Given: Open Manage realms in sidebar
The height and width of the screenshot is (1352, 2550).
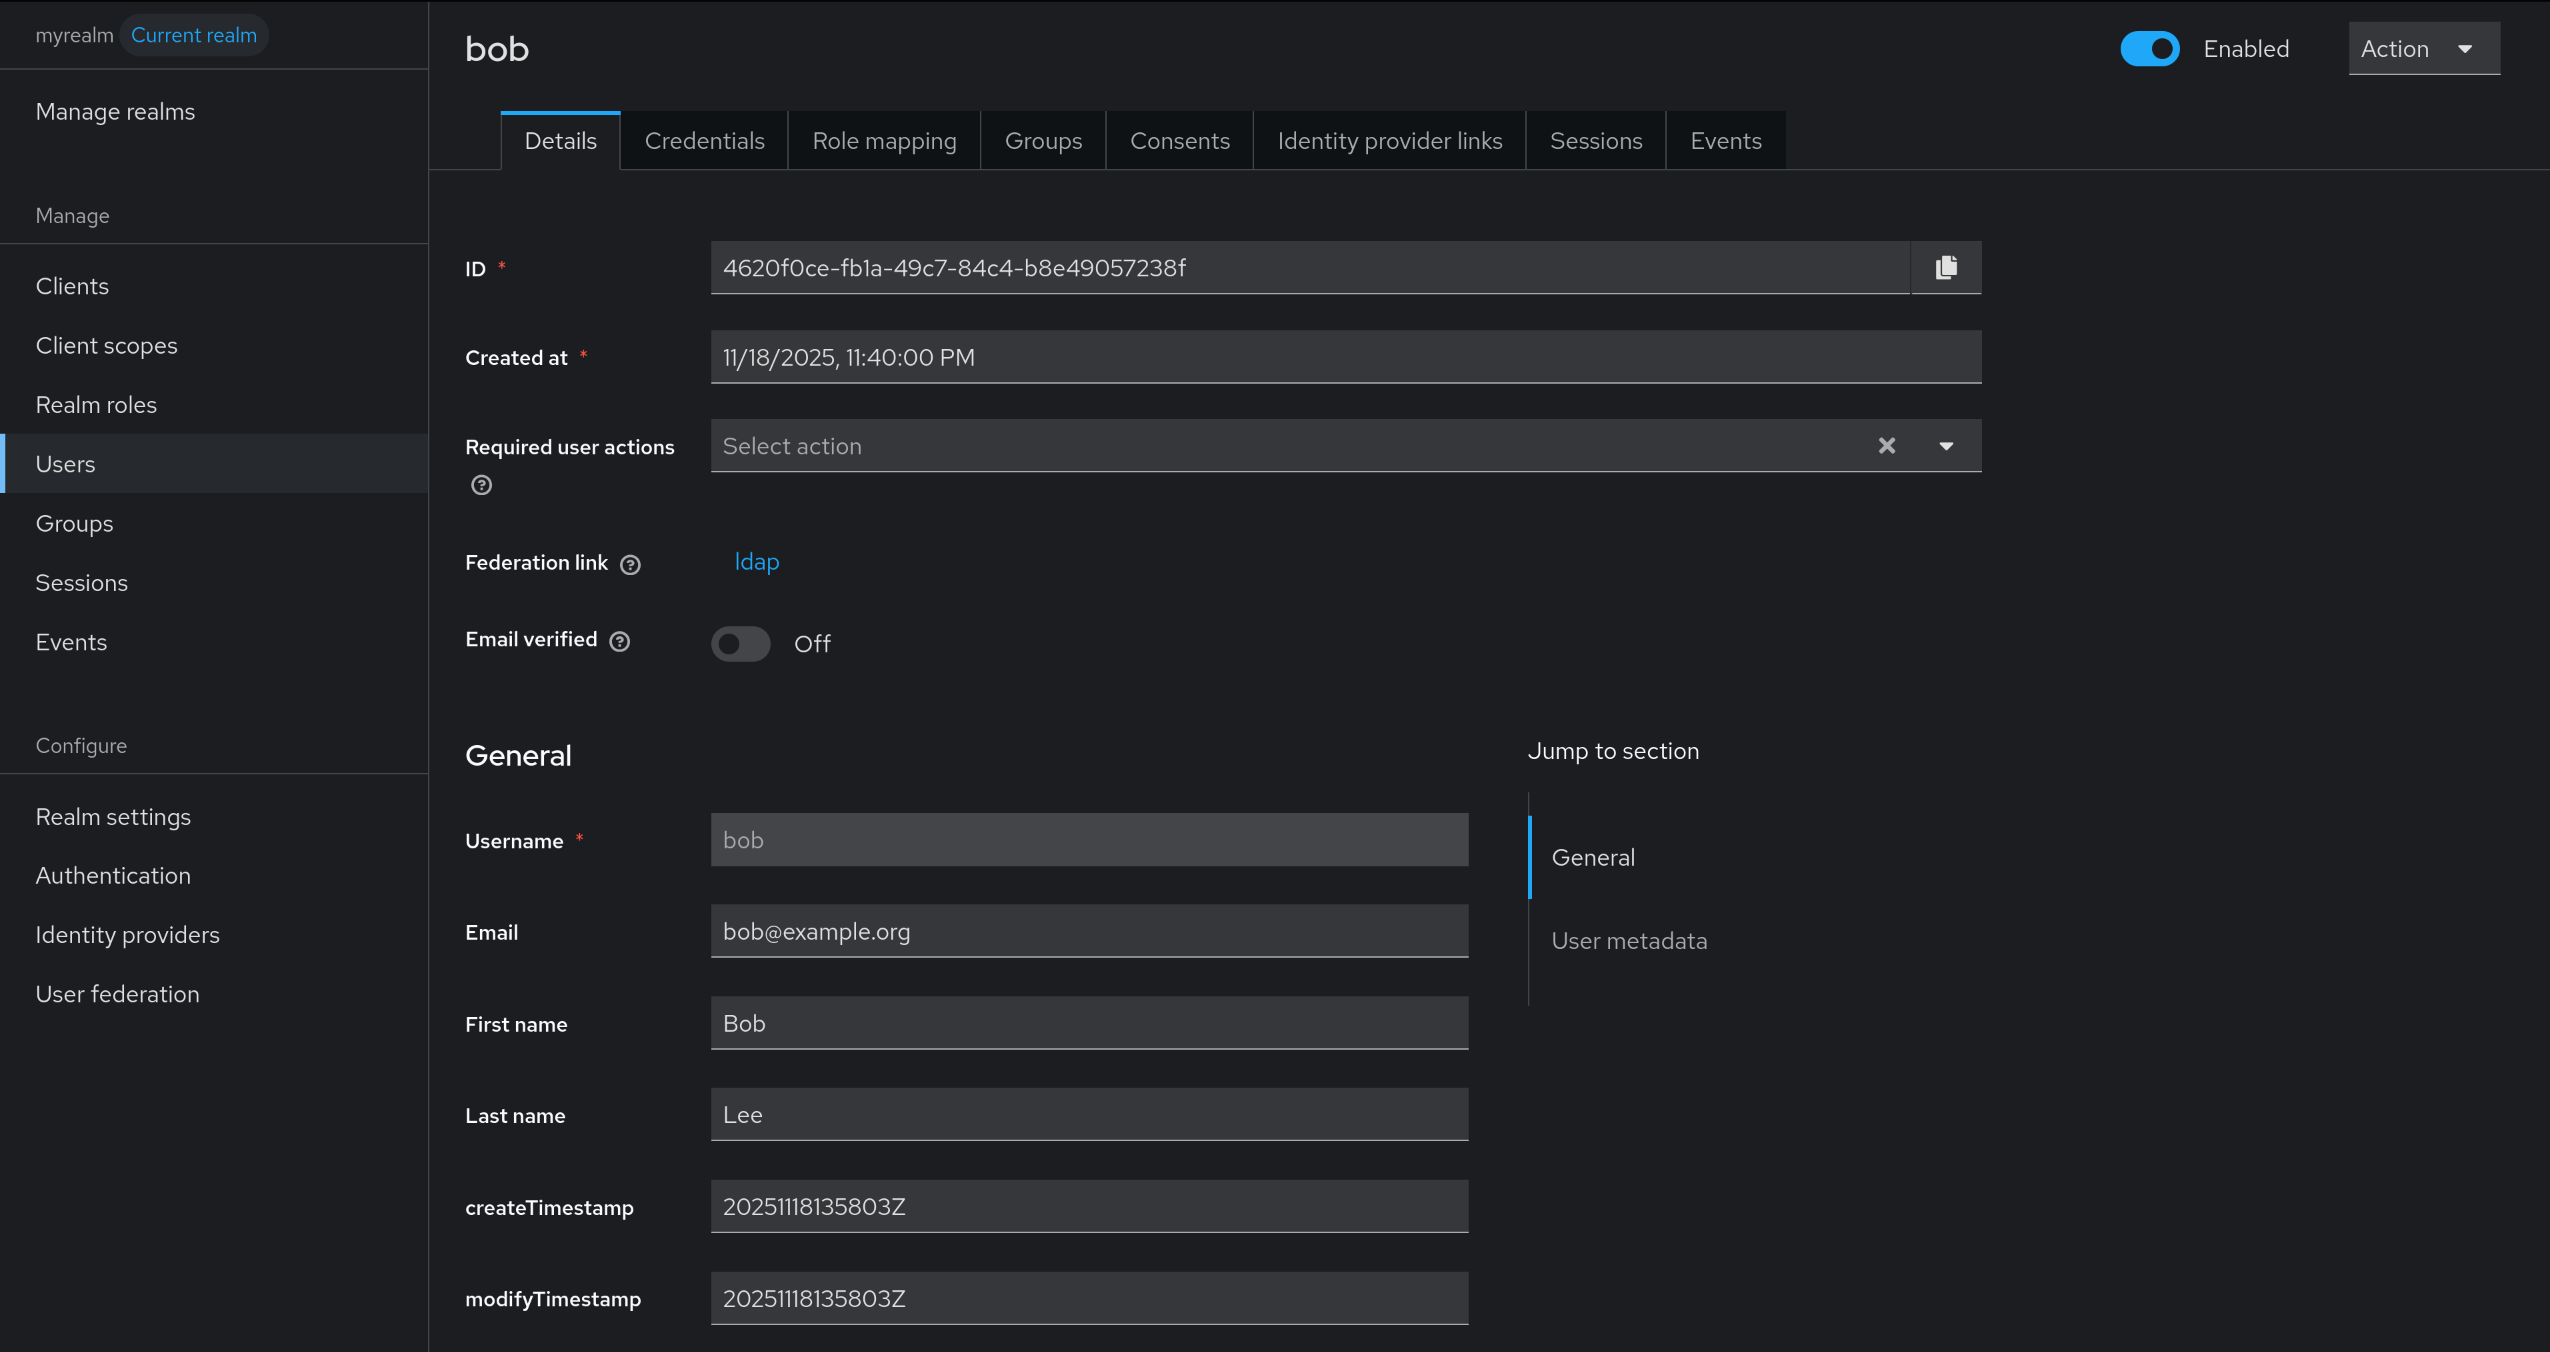Looking at the screenshot, I should (x=115, y=111).
